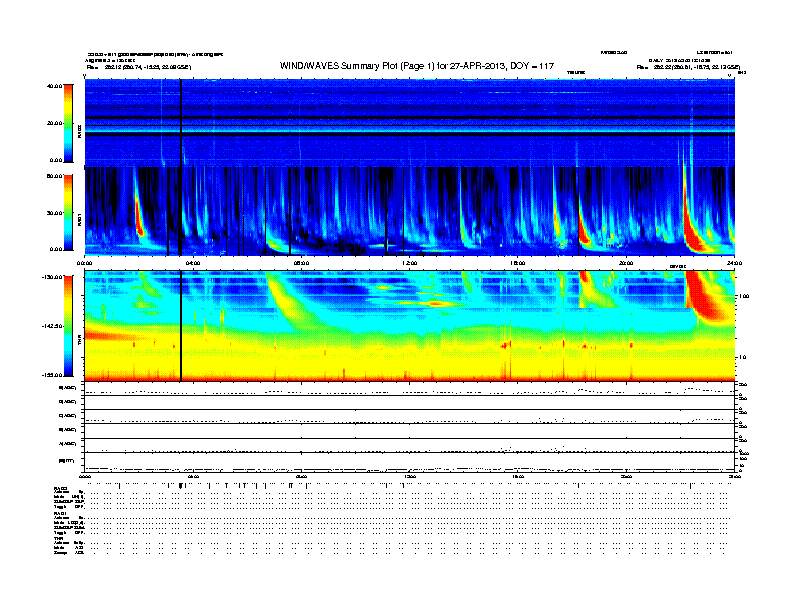Click the TNR panel color scale bar
The image size is (792, 612).
click(x=68, y=326)
